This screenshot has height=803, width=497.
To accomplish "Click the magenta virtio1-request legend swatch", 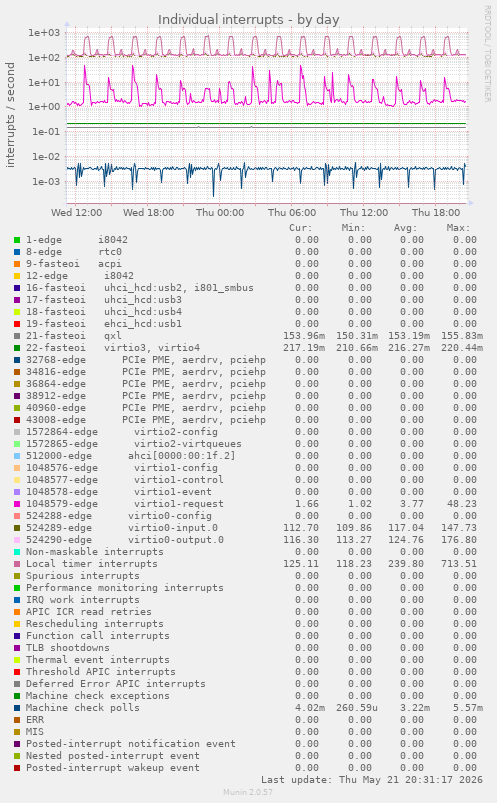I will coord(17,504).
